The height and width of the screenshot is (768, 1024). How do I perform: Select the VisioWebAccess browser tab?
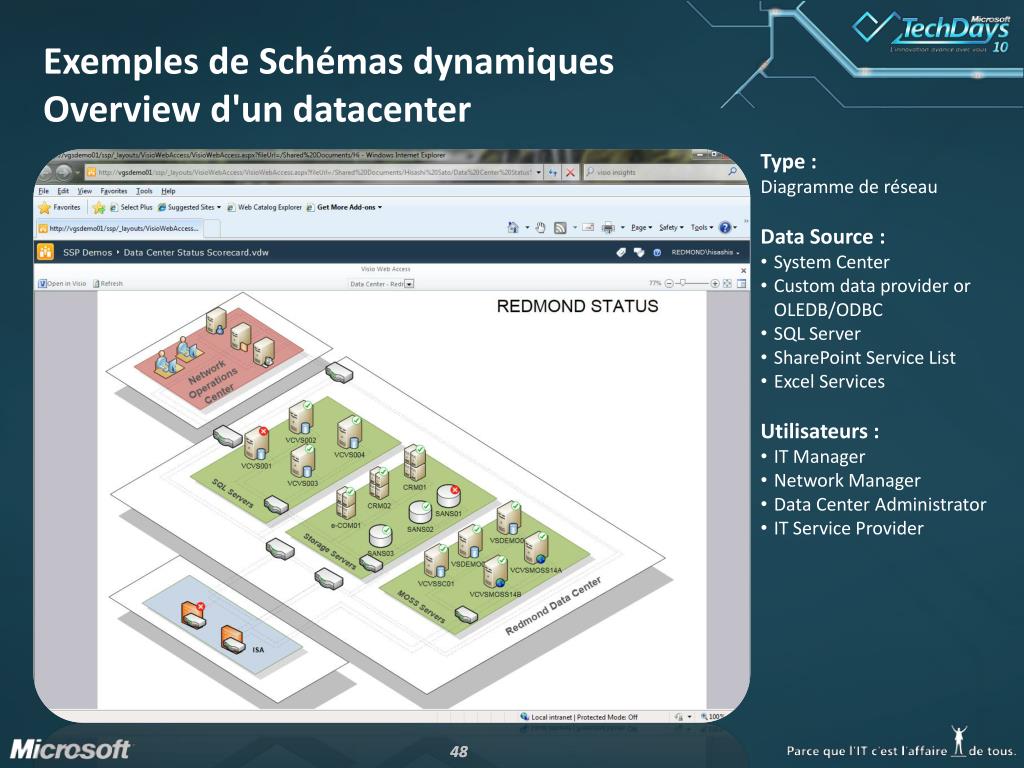click(x=120, y=228)
